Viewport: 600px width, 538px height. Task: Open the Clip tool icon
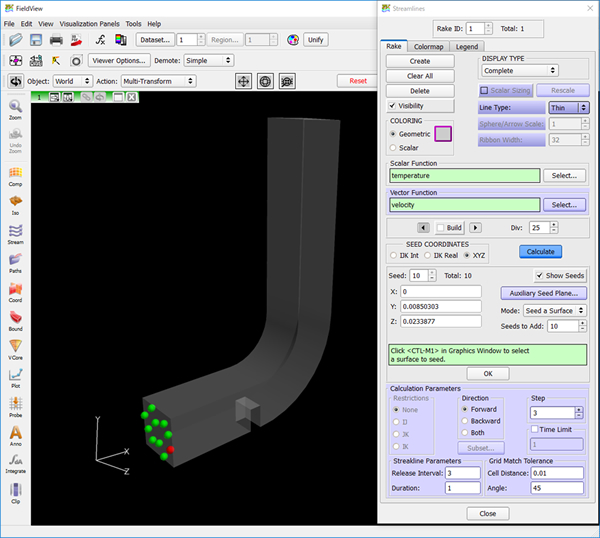15,490
